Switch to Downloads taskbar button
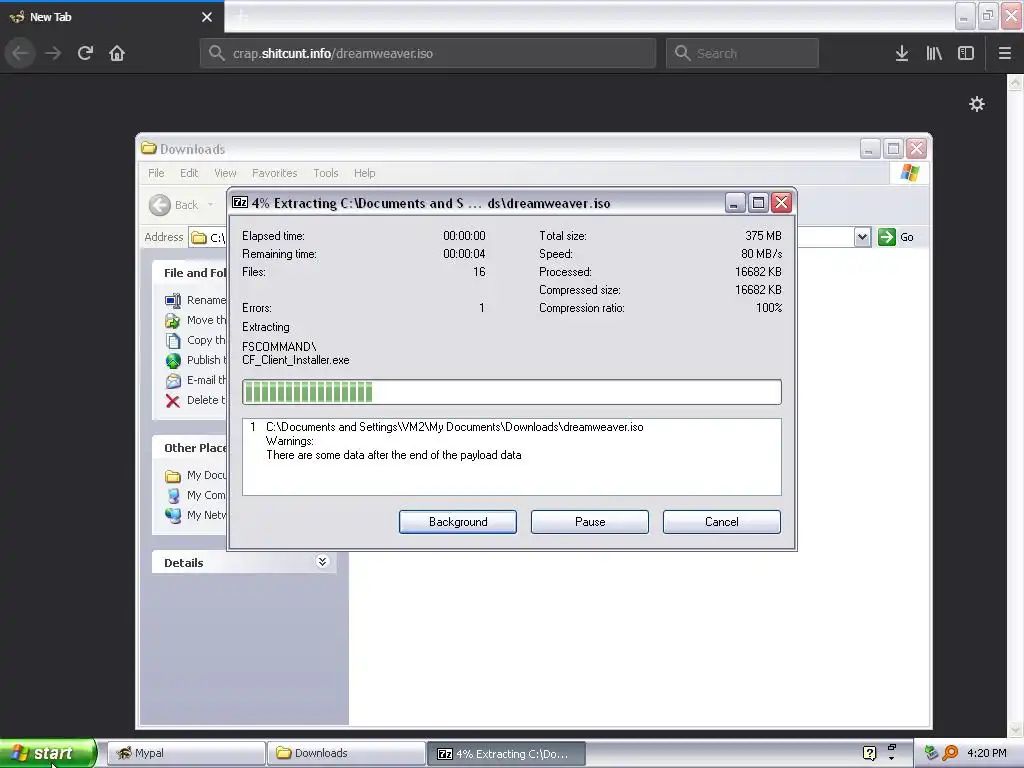 (346, 753)
